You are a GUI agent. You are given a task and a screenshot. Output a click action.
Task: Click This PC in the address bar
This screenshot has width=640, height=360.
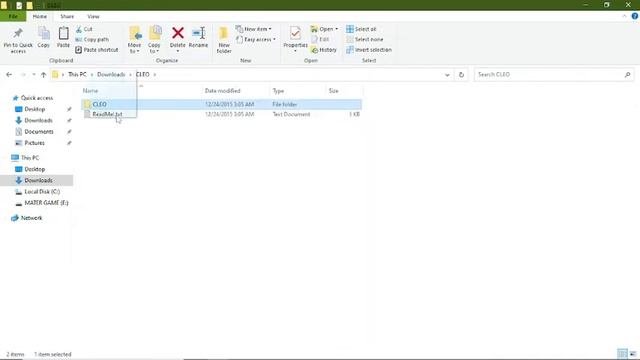[x=77, y=74]
